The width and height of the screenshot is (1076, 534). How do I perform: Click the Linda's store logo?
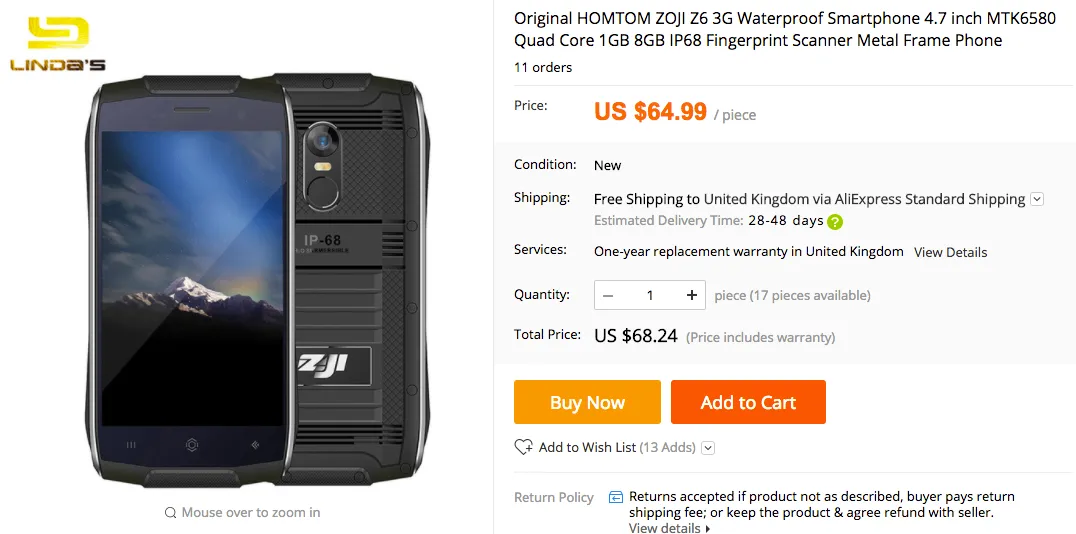(x=57, y=45)
